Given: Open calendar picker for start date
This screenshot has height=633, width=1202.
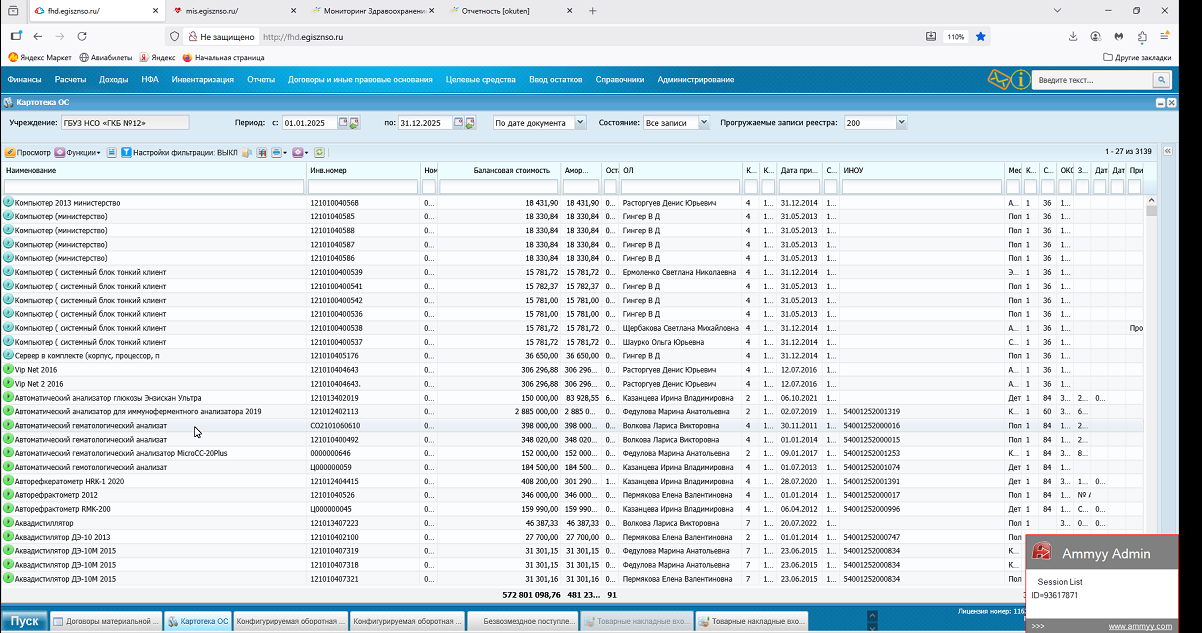Looking at the screenshot, I should (x=343, y=123).
